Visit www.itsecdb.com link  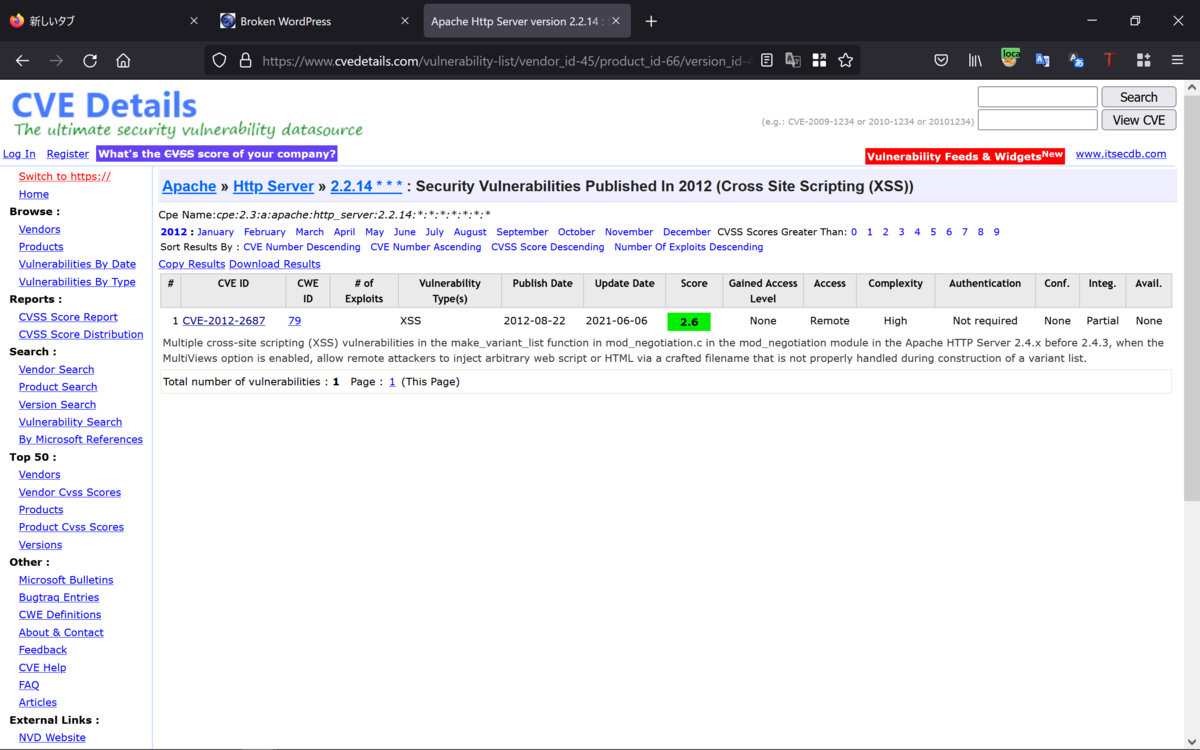pos(1121,154)
